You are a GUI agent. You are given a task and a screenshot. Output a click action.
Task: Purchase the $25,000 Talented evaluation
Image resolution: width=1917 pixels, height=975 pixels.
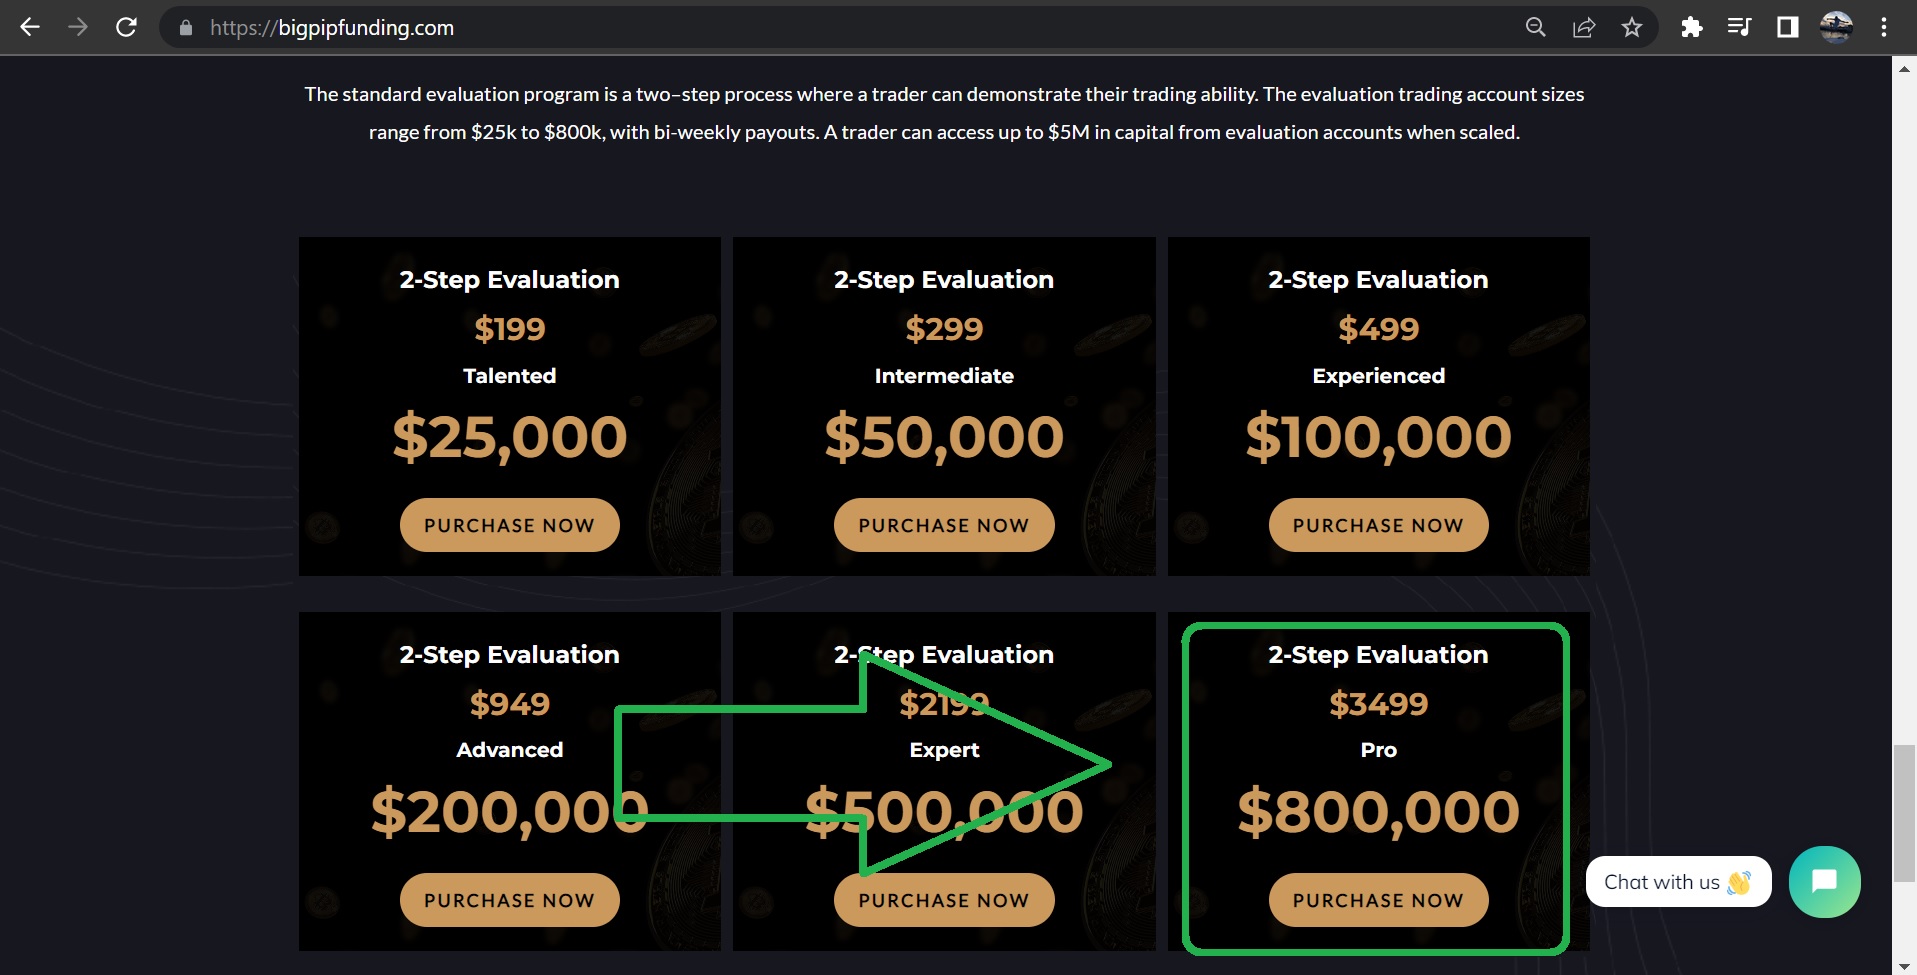click(509, 525)
